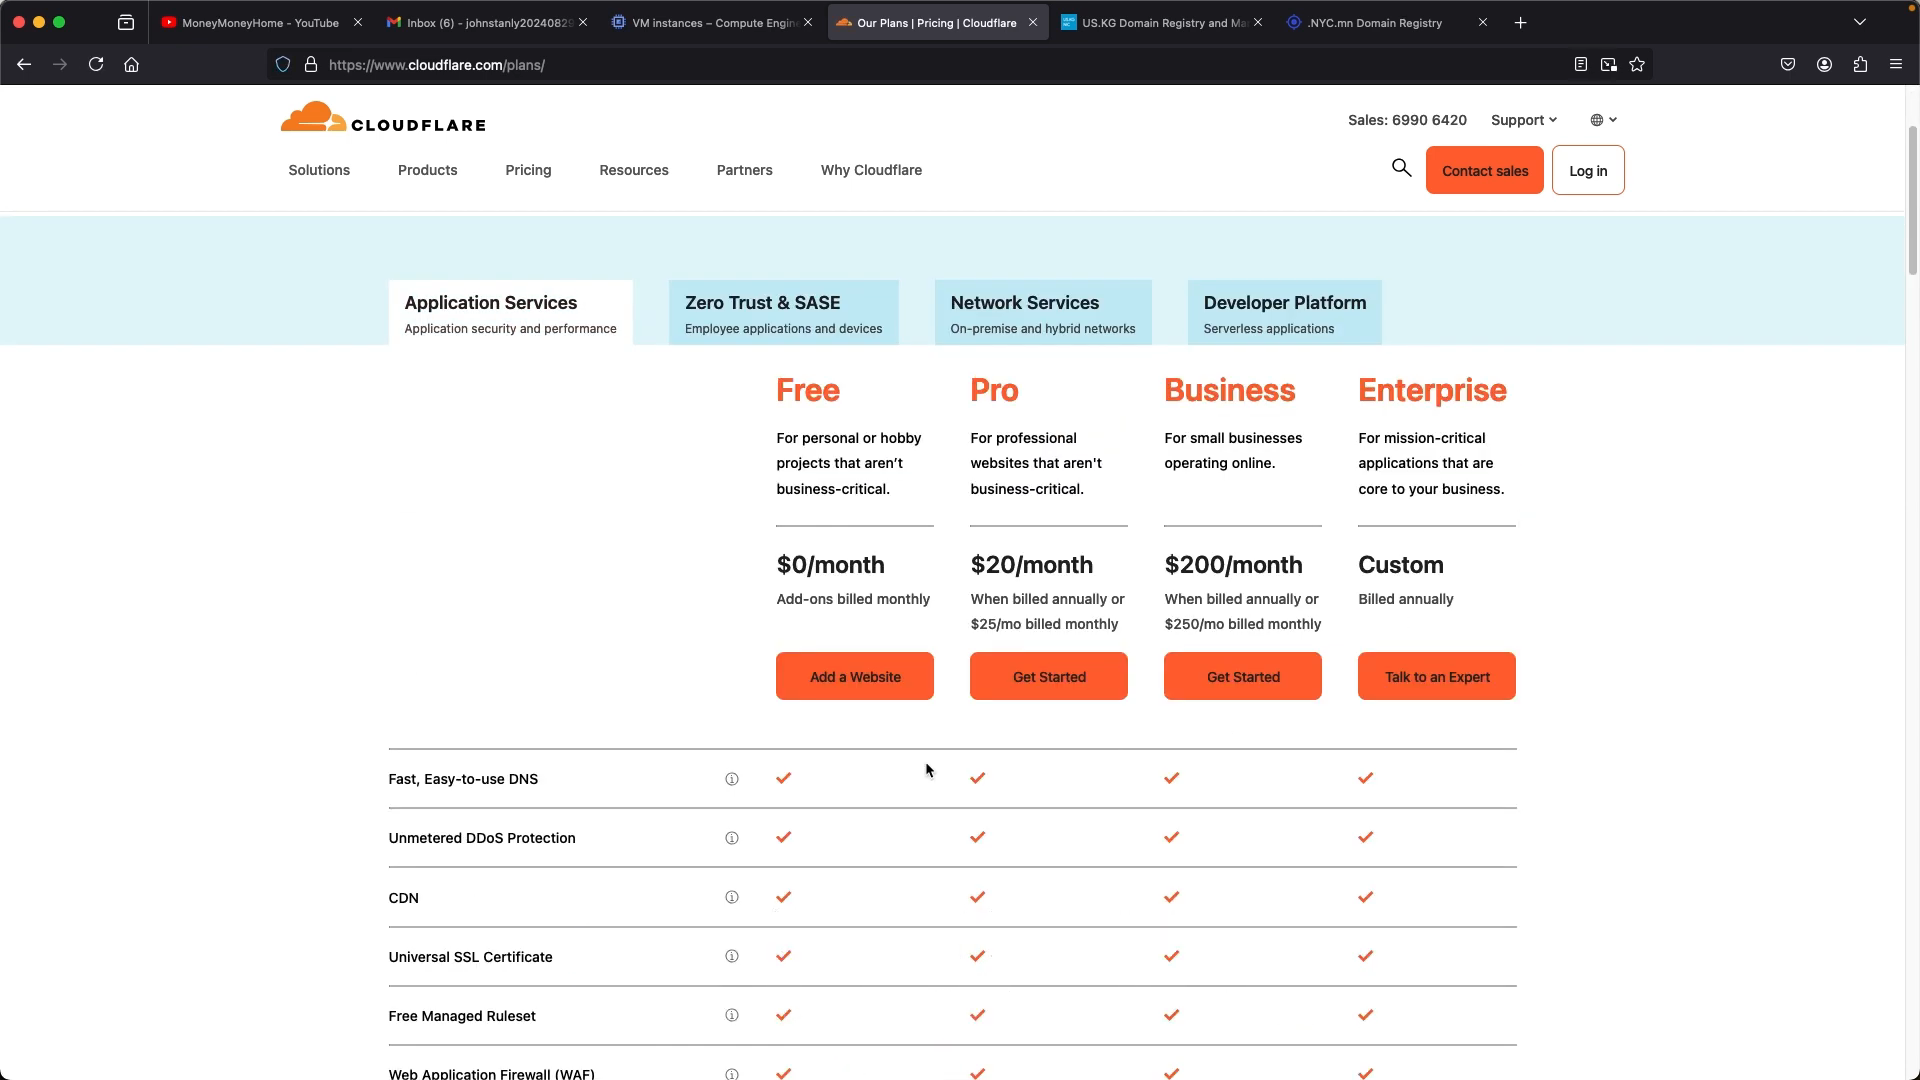Screen dimensions: 1920x1080
Task: Click the Enterprise plan heading
Action: pos(1432,390)
